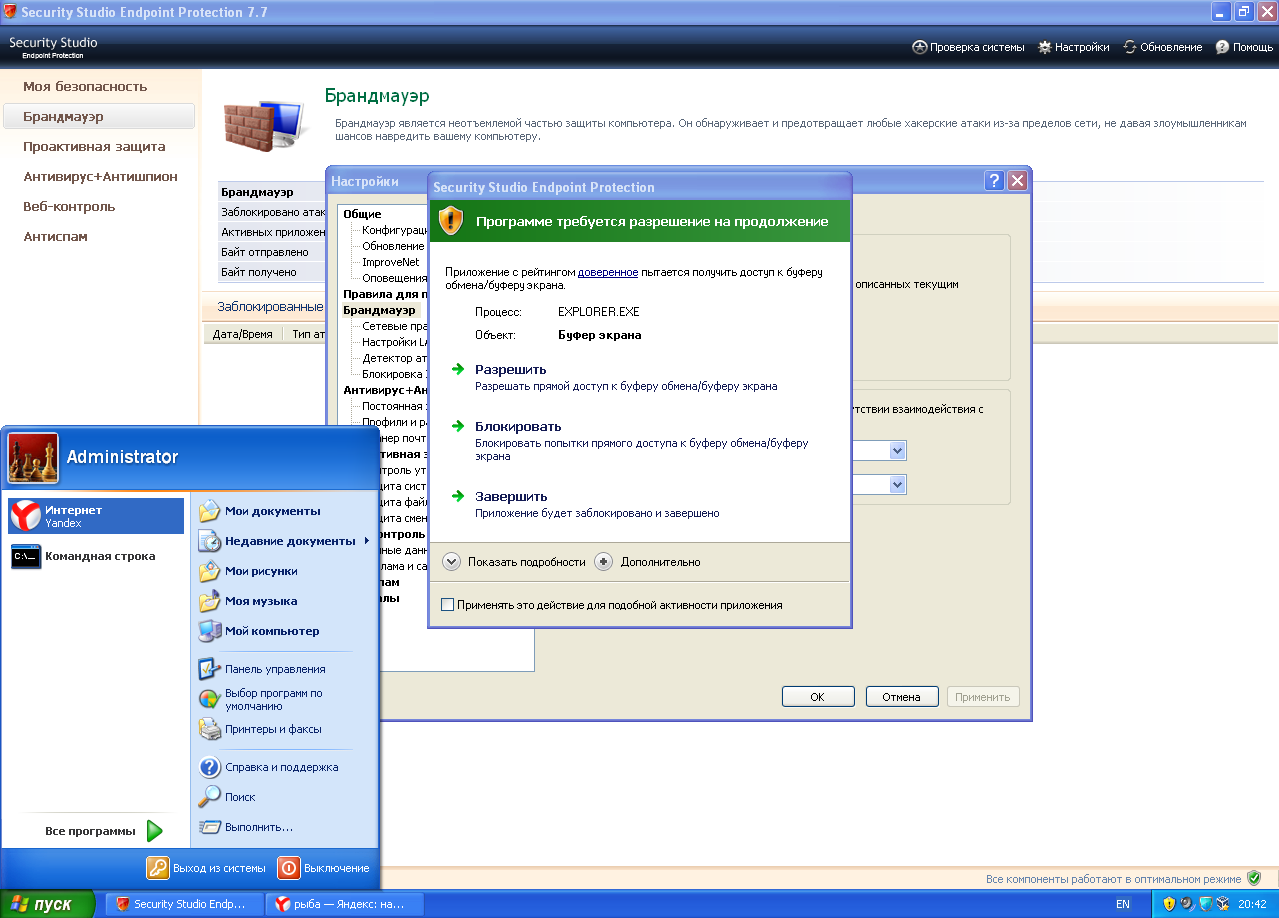
Task: Select Общие in settings tree
Action: click(362, 214)
